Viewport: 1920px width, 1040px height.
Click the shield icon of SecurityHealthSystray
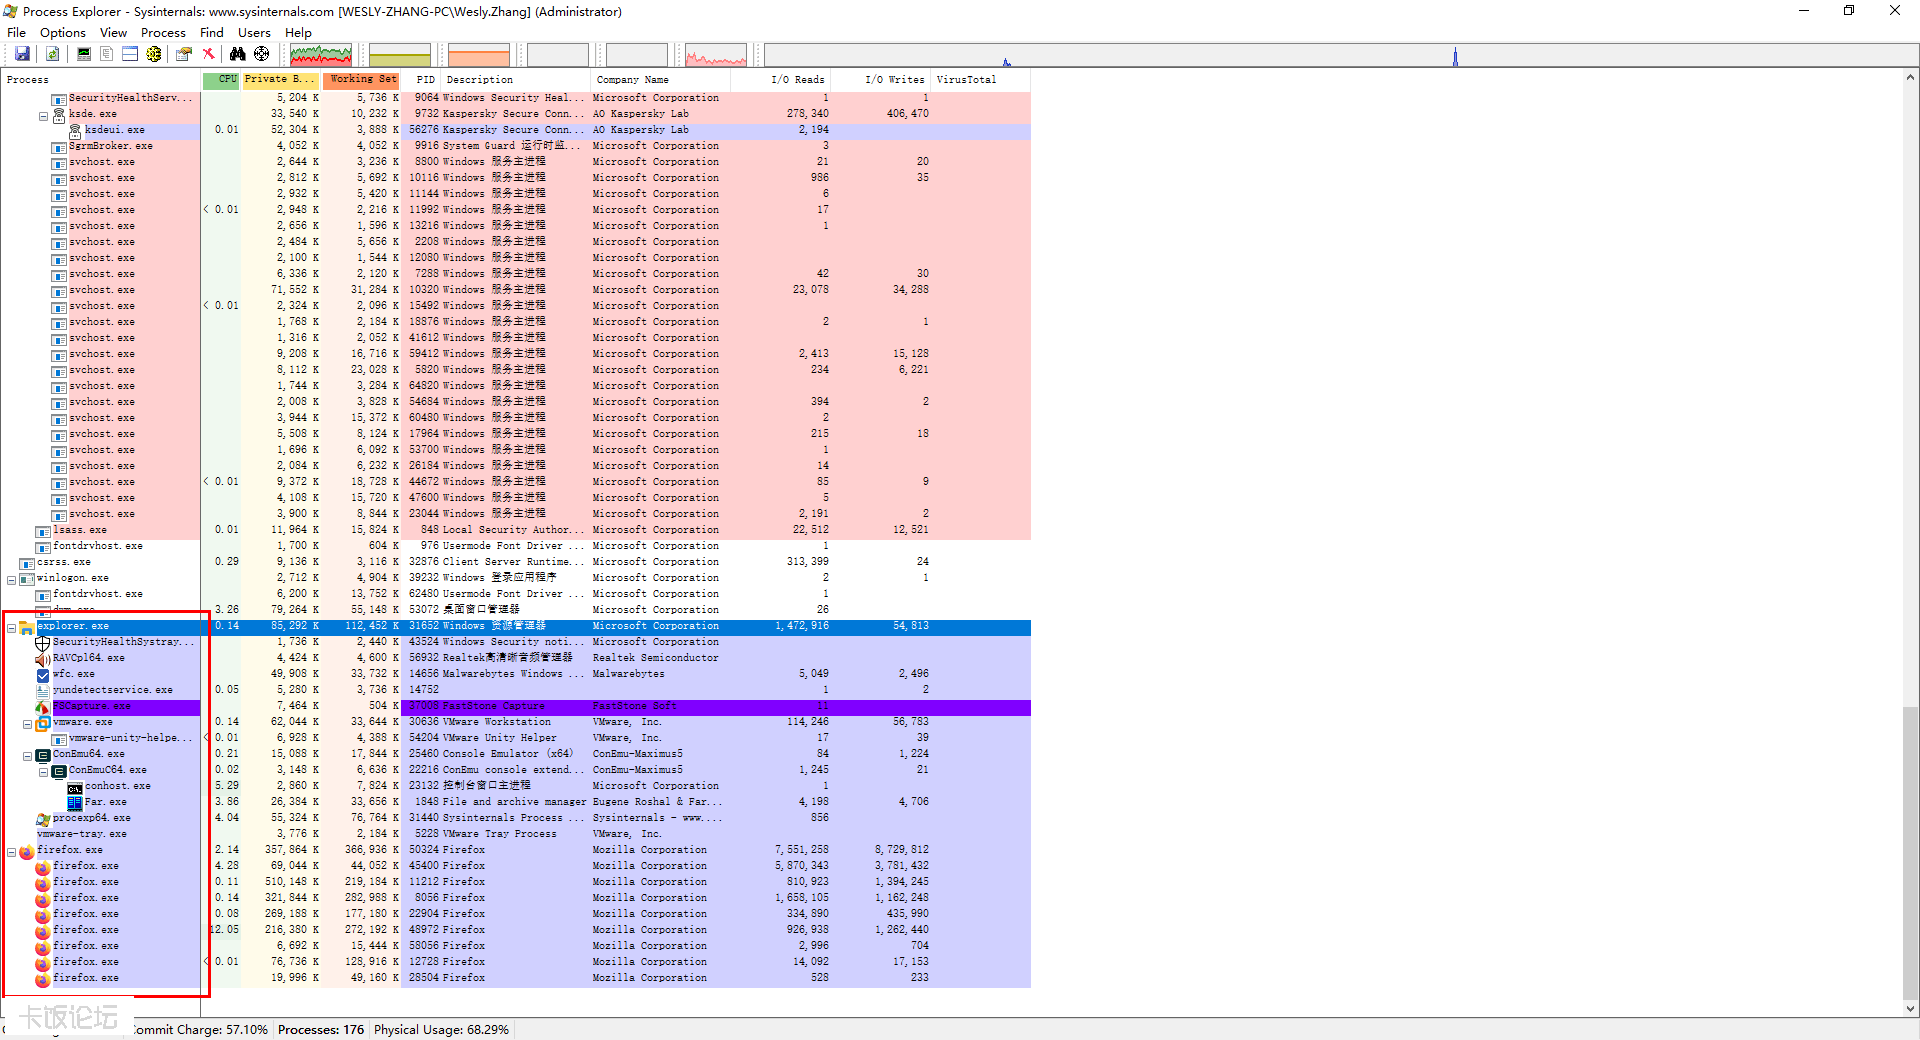tap(43, 643)
